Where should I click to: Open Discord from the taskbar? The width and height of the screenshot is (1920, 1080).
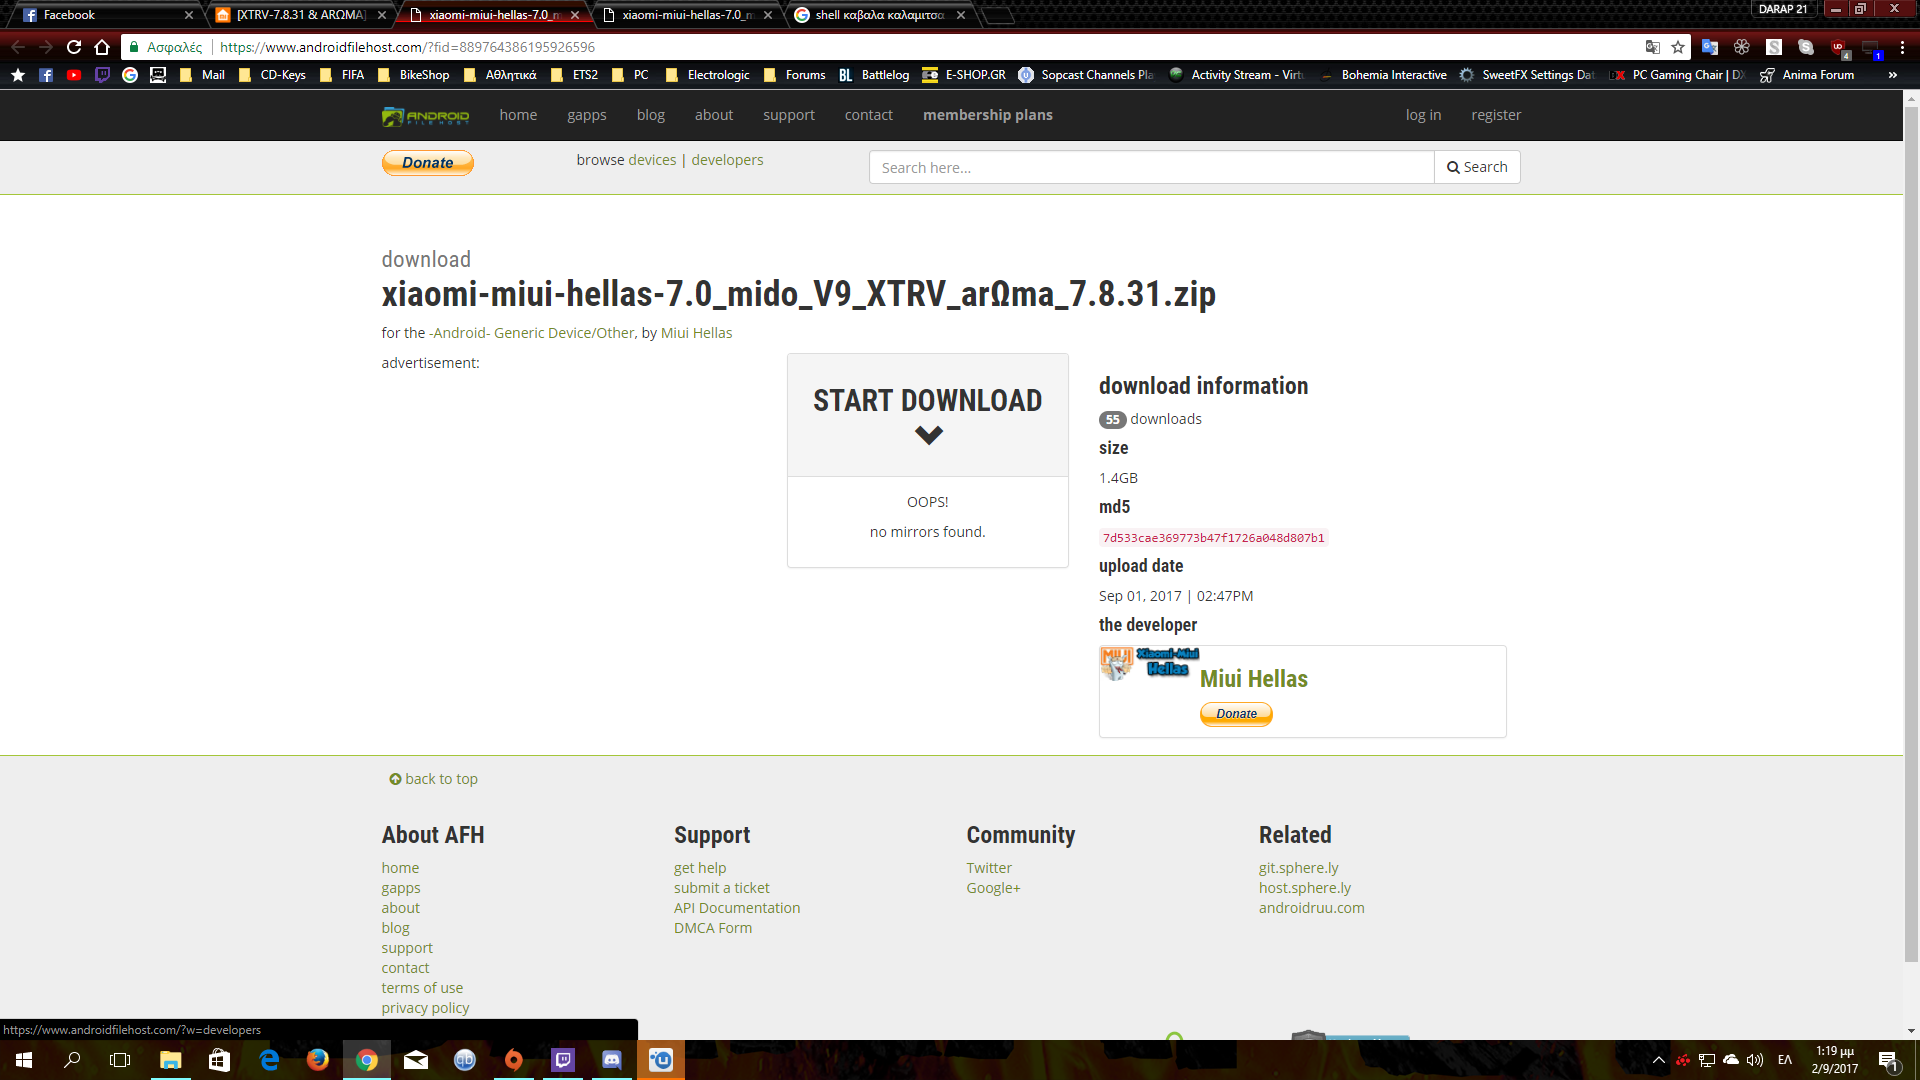[612, 1060]
